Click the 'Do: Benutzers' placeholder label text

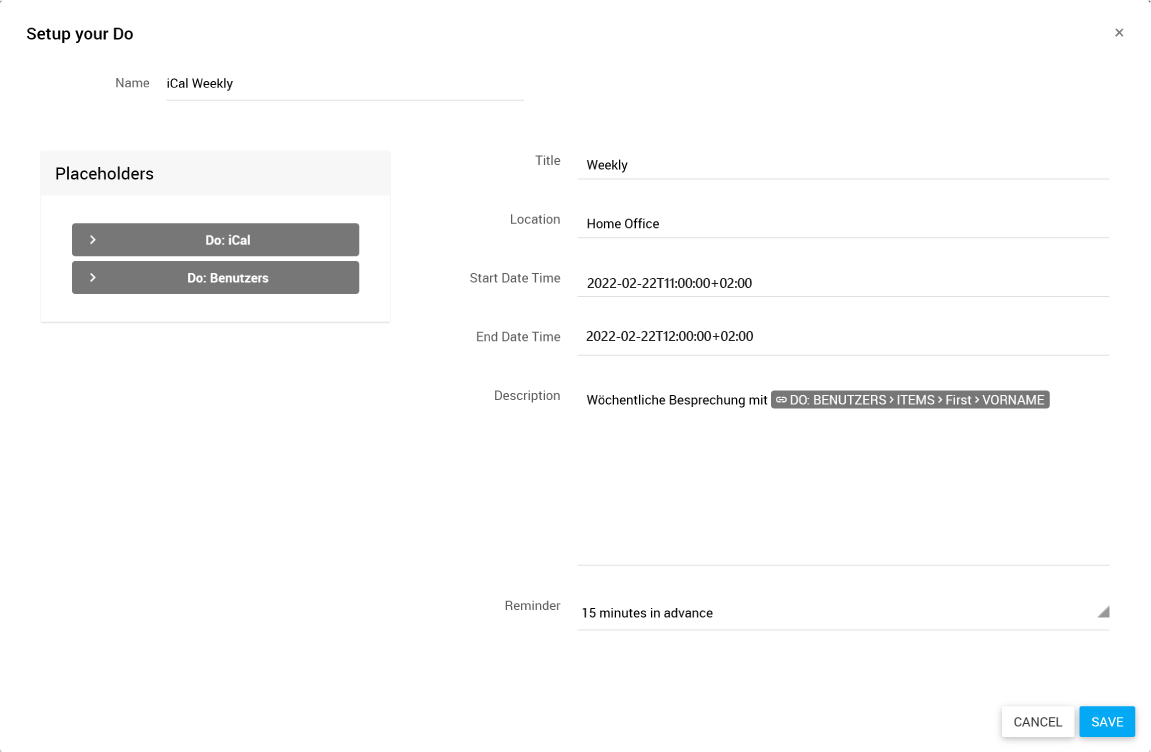(x=227, y=278)
